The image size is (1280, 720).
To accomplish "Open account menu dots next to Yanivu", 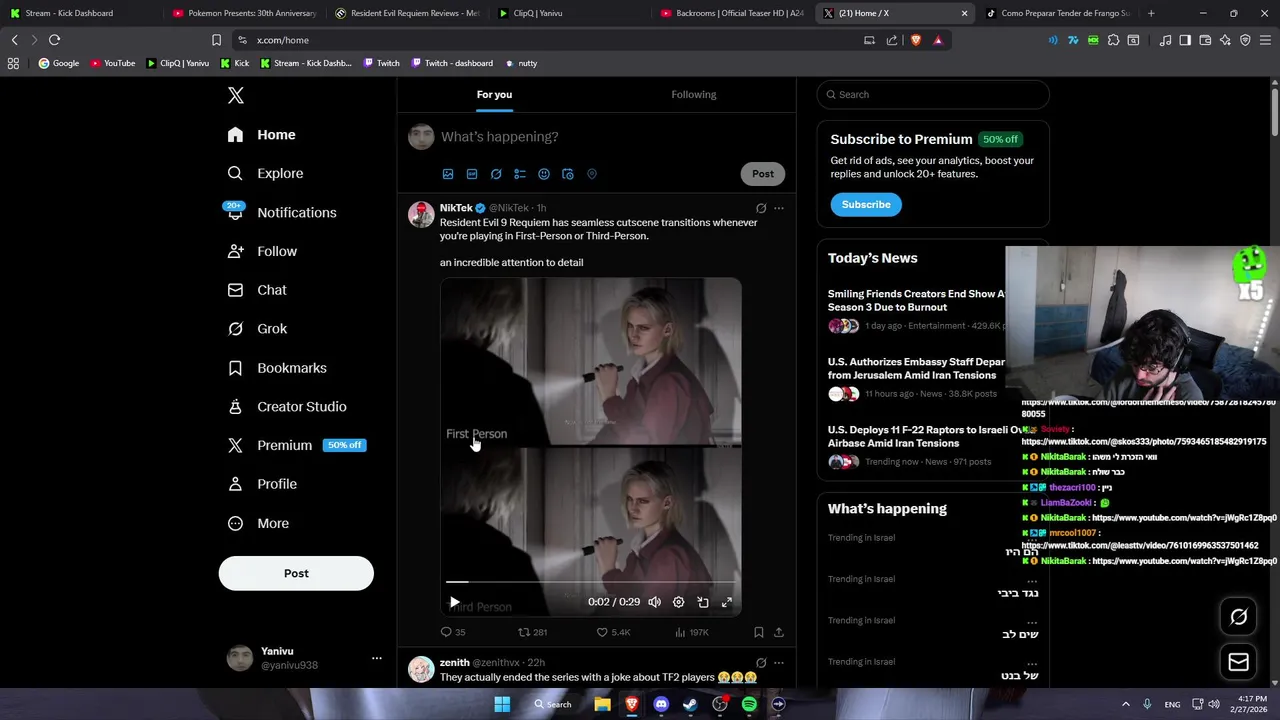I will point(376,658).
